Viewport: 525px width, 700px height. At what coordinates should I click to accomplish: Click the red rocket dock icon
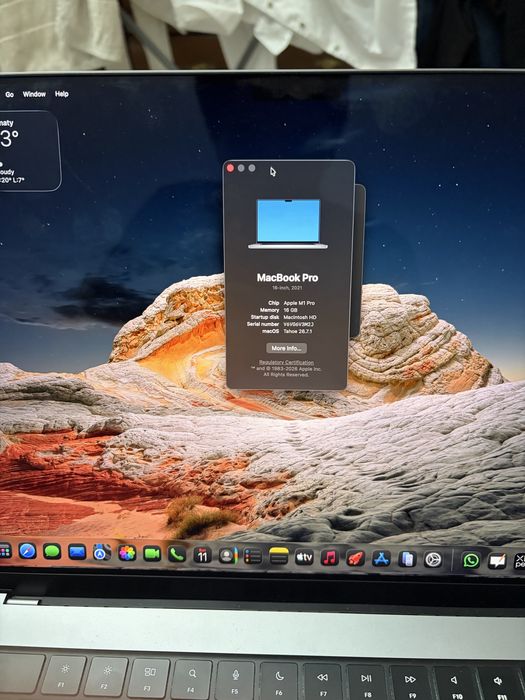click(355, 558)
